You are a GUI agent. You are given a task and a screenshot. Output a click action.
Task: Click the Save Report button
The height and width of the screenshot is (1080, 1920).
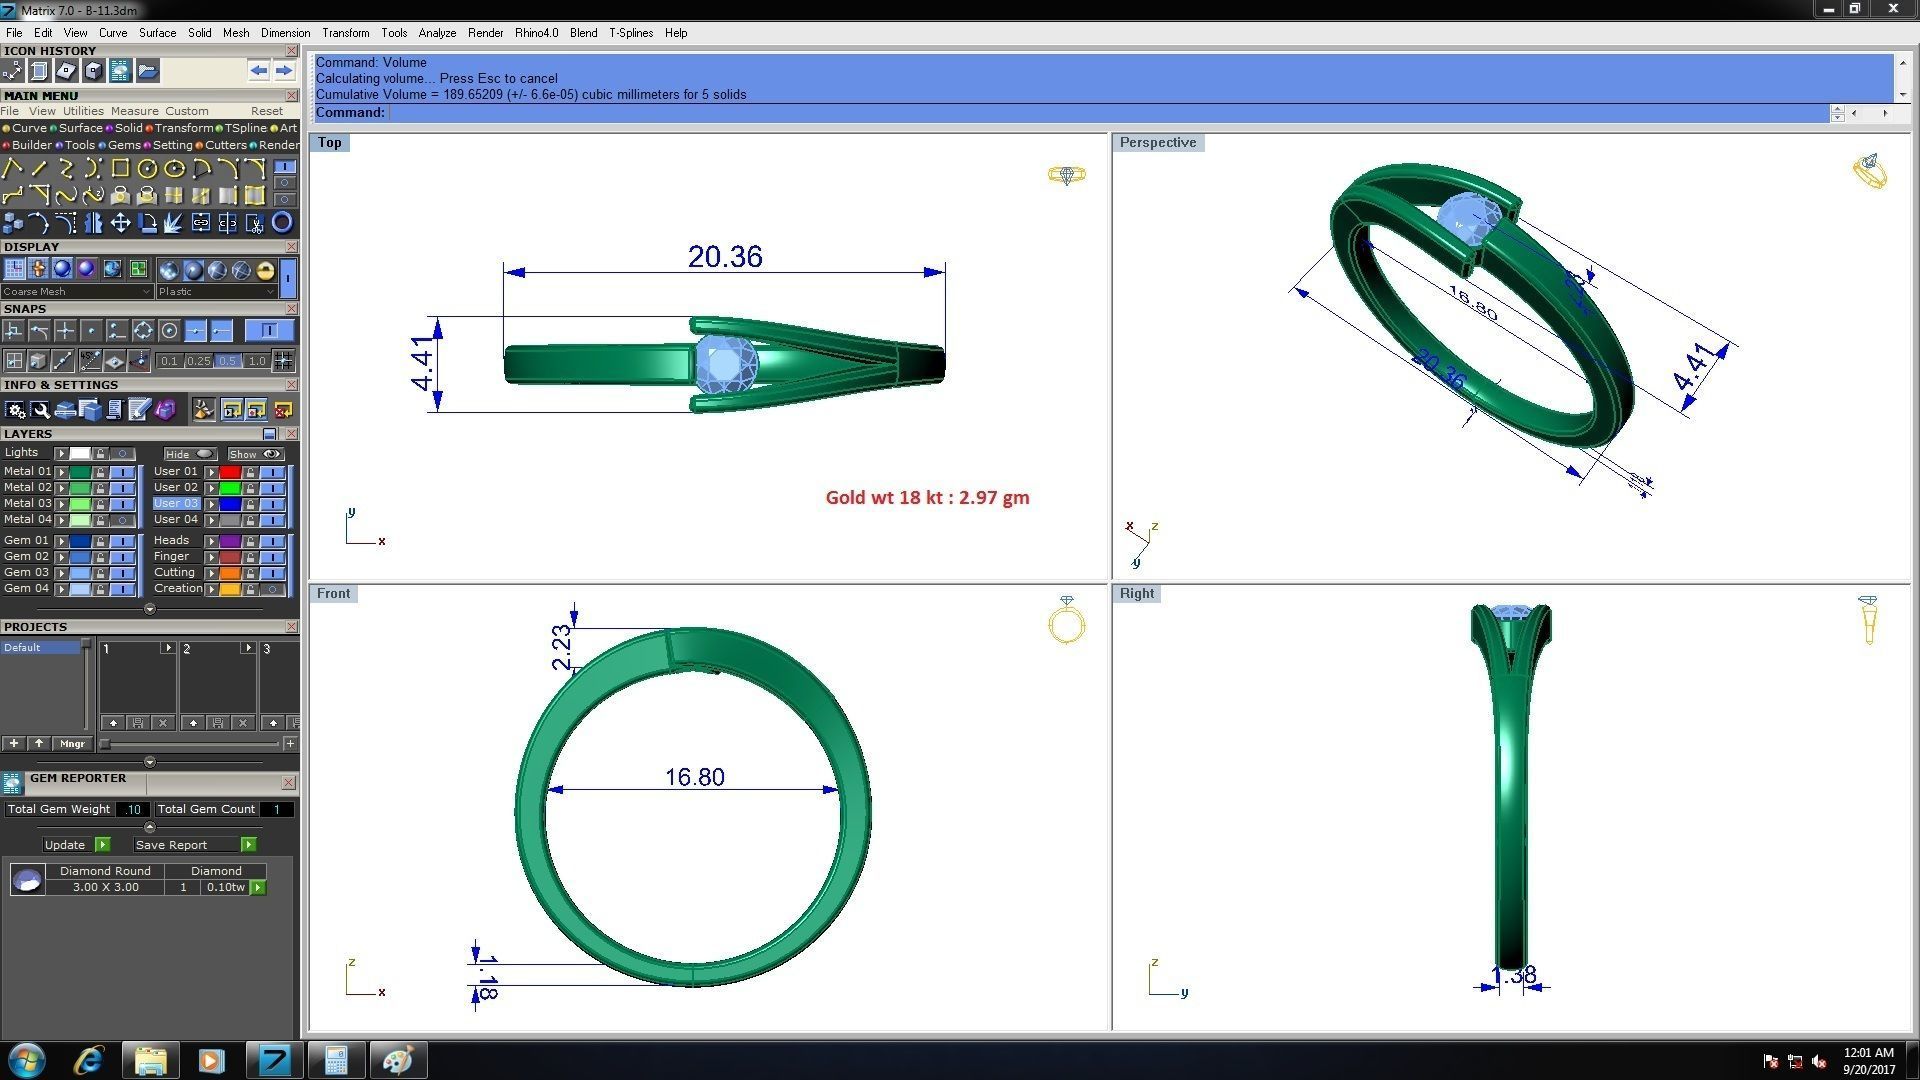(171, 845)
